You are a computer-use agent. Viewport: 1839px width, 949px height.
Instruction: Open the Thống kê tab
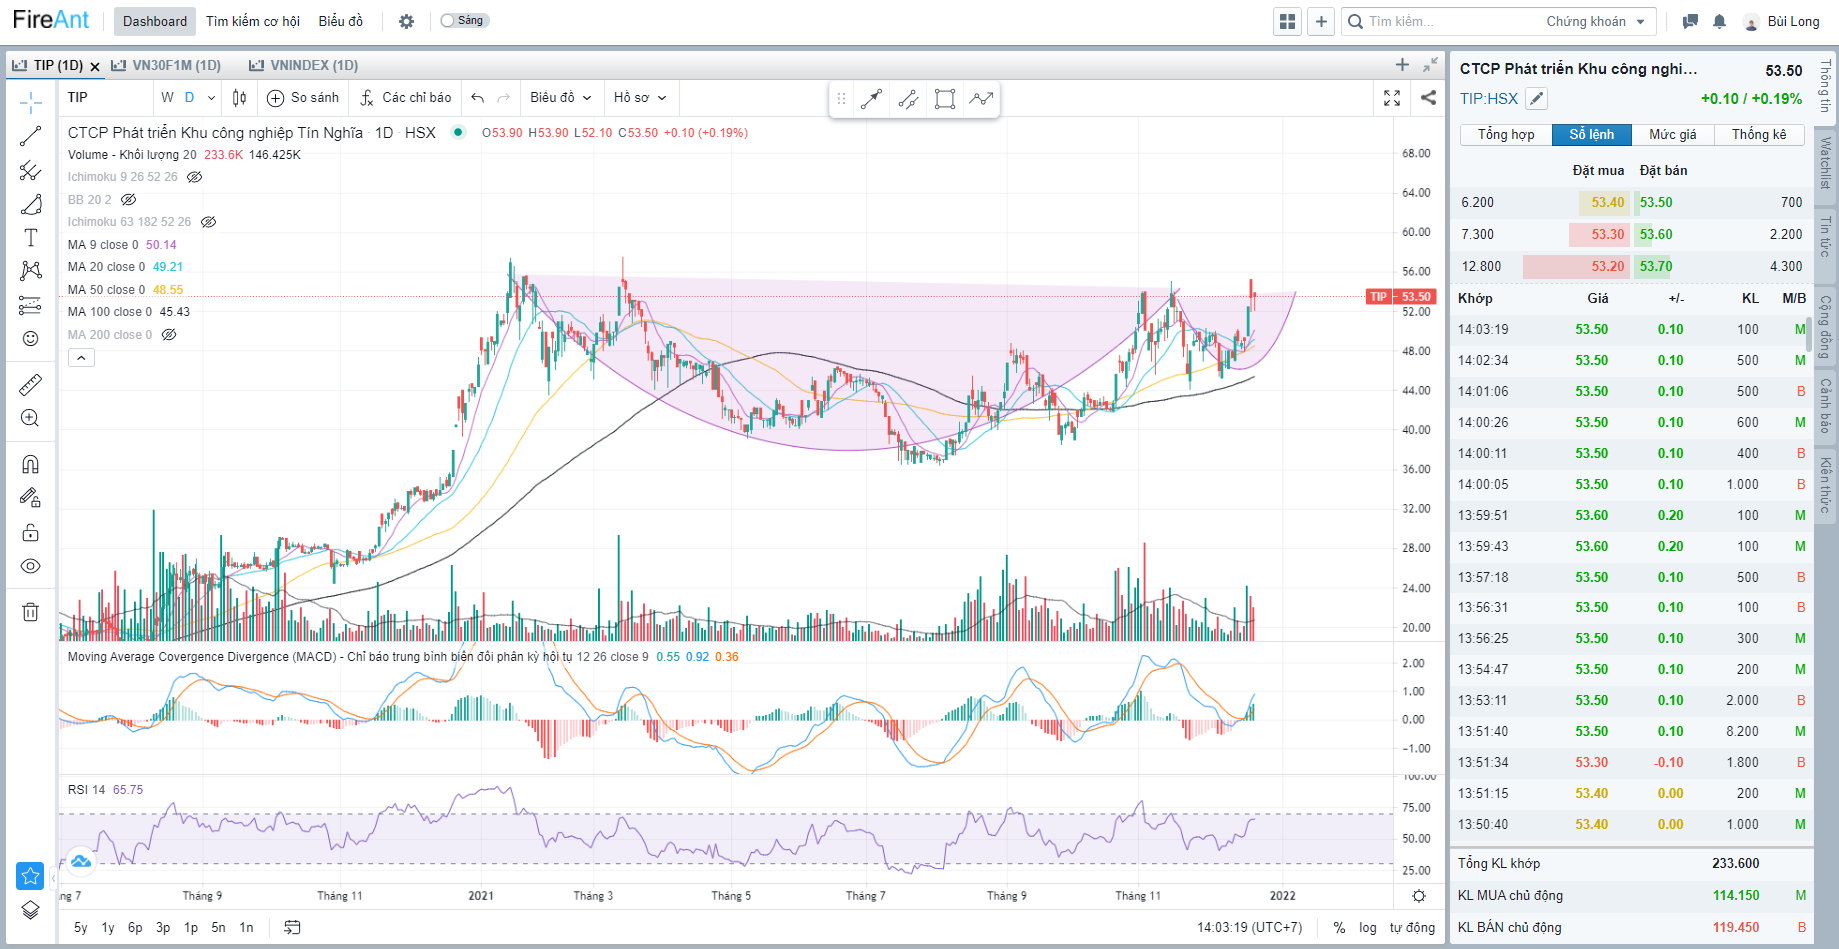pyautogui.click(x=1759, y=134)
